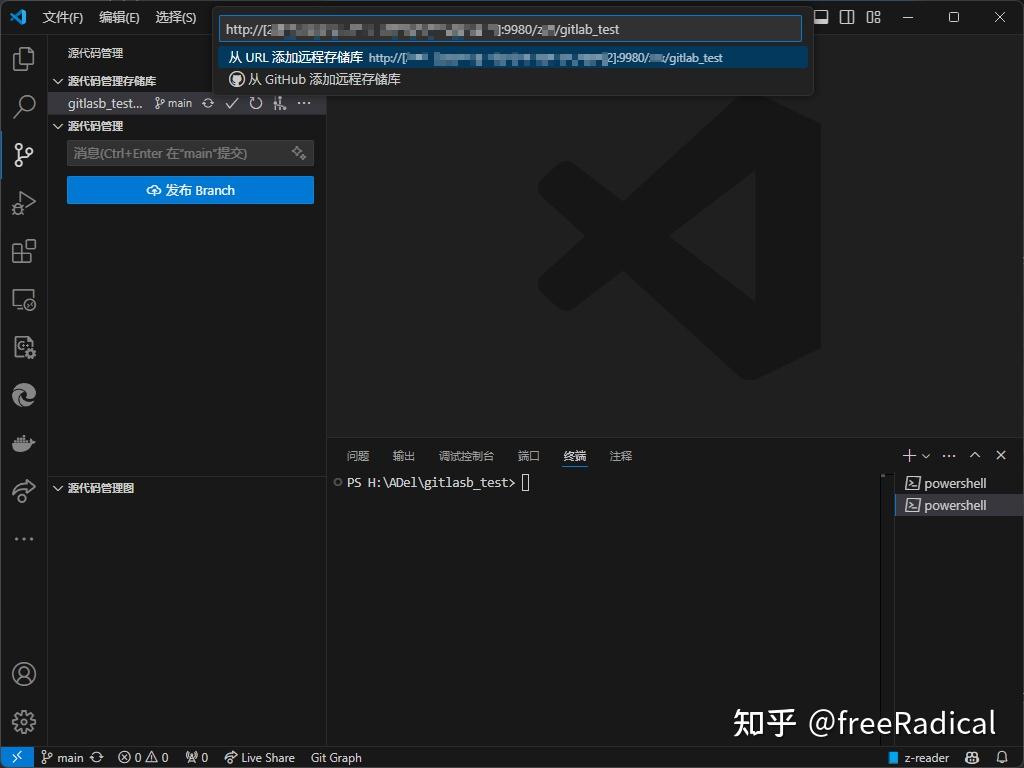Select the Explorer icon in activity bar
This screenshot has width=1024, height=768.
22,58
